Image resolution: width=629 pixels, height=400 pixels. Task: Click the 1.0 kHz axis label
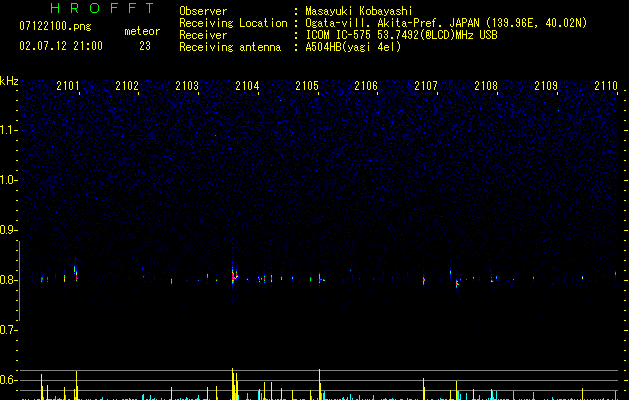point(8,180)
